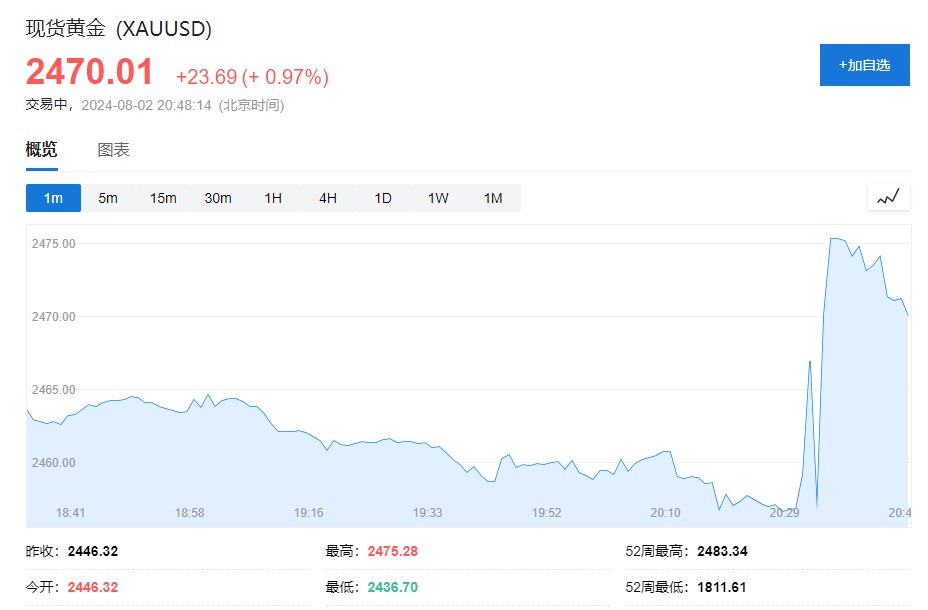Click the 19:16 time axis label
The width and height of the screenshot is (928, 610).
coord(308,513)
